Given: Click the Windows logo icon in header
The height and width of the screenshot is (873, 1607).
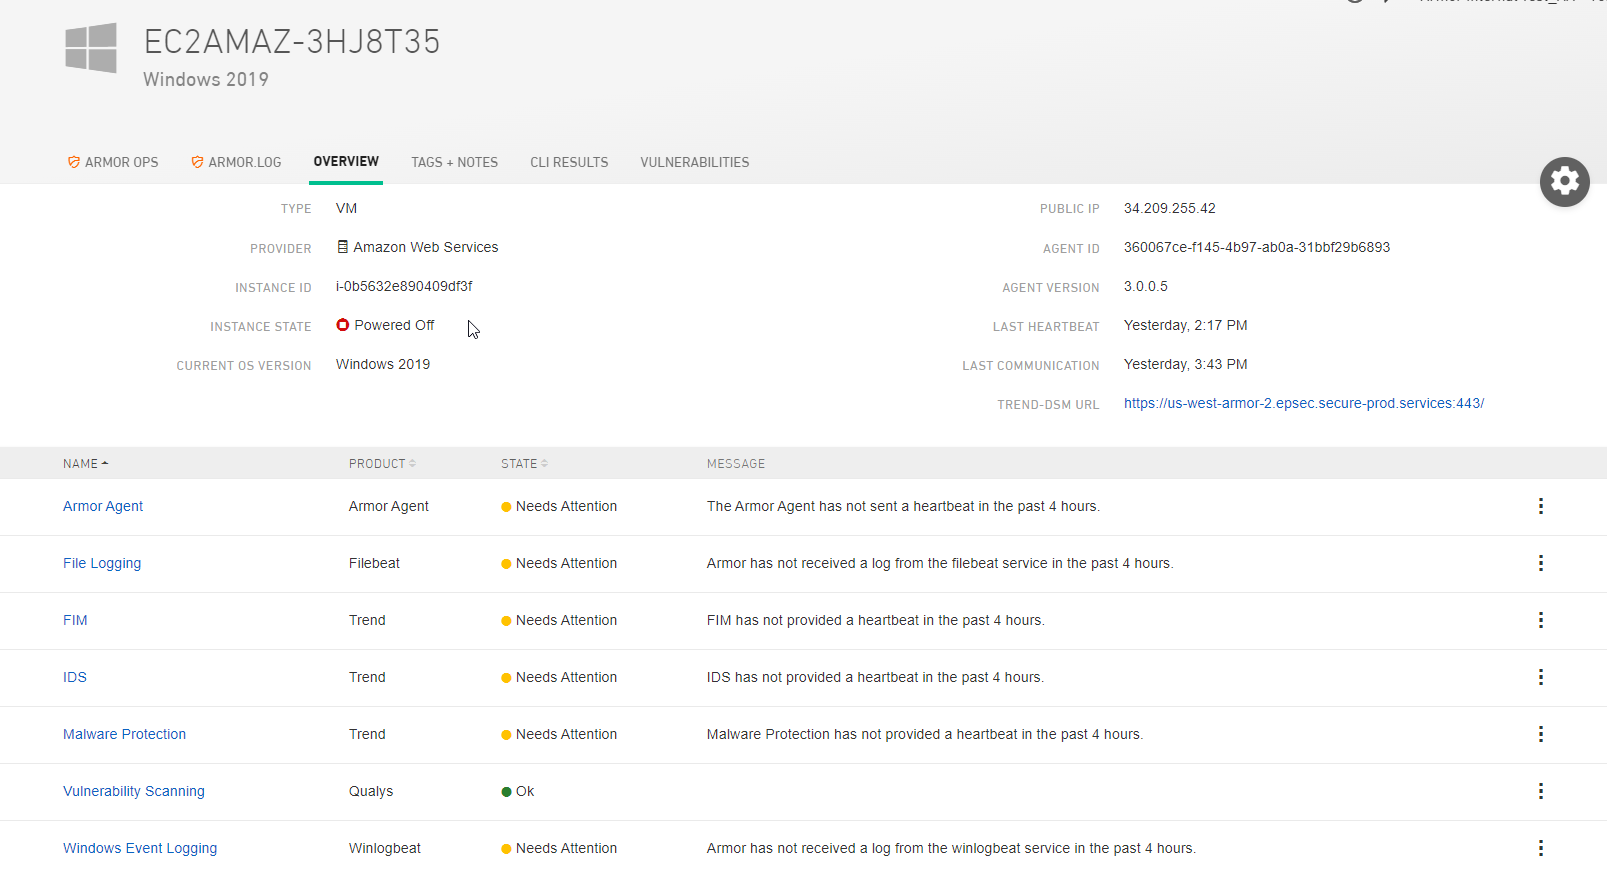Looking at the screenshot, I should tap(91, 48).
